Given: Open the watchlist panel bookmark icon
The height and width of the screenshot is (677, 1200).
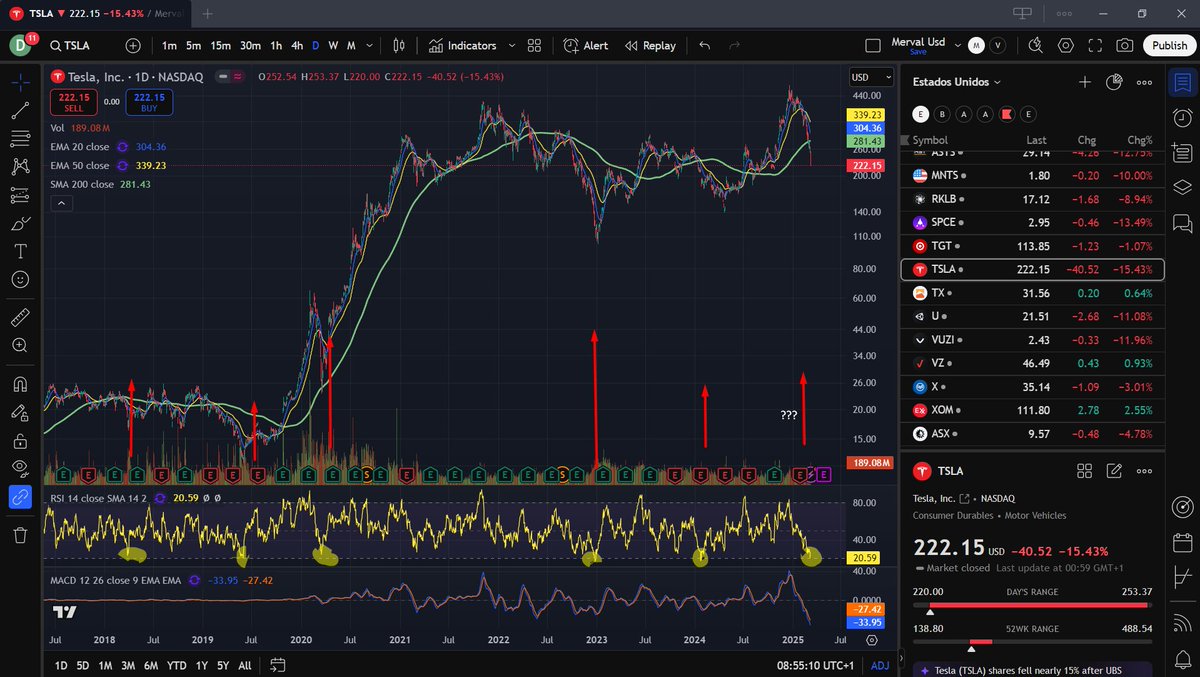Looking at the screenshot, I should pos(1182,82).
